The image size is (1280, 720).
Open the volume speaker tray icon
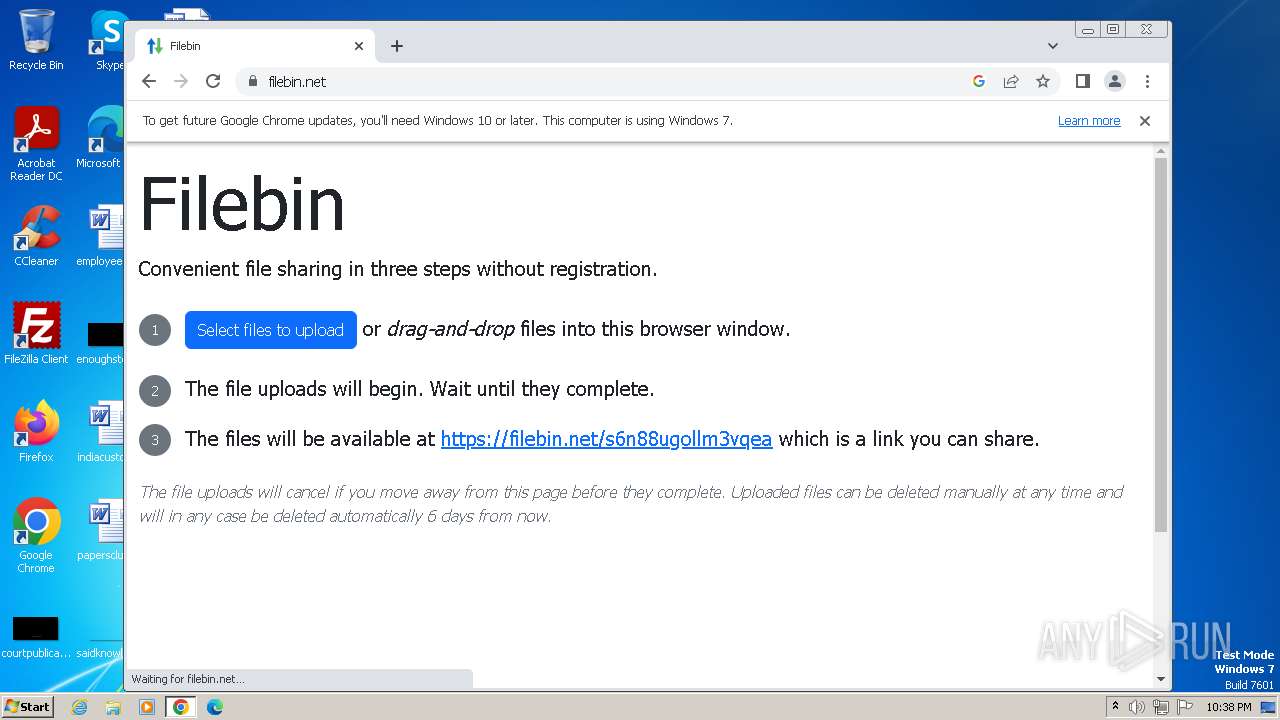click(x=1137, y=707)
